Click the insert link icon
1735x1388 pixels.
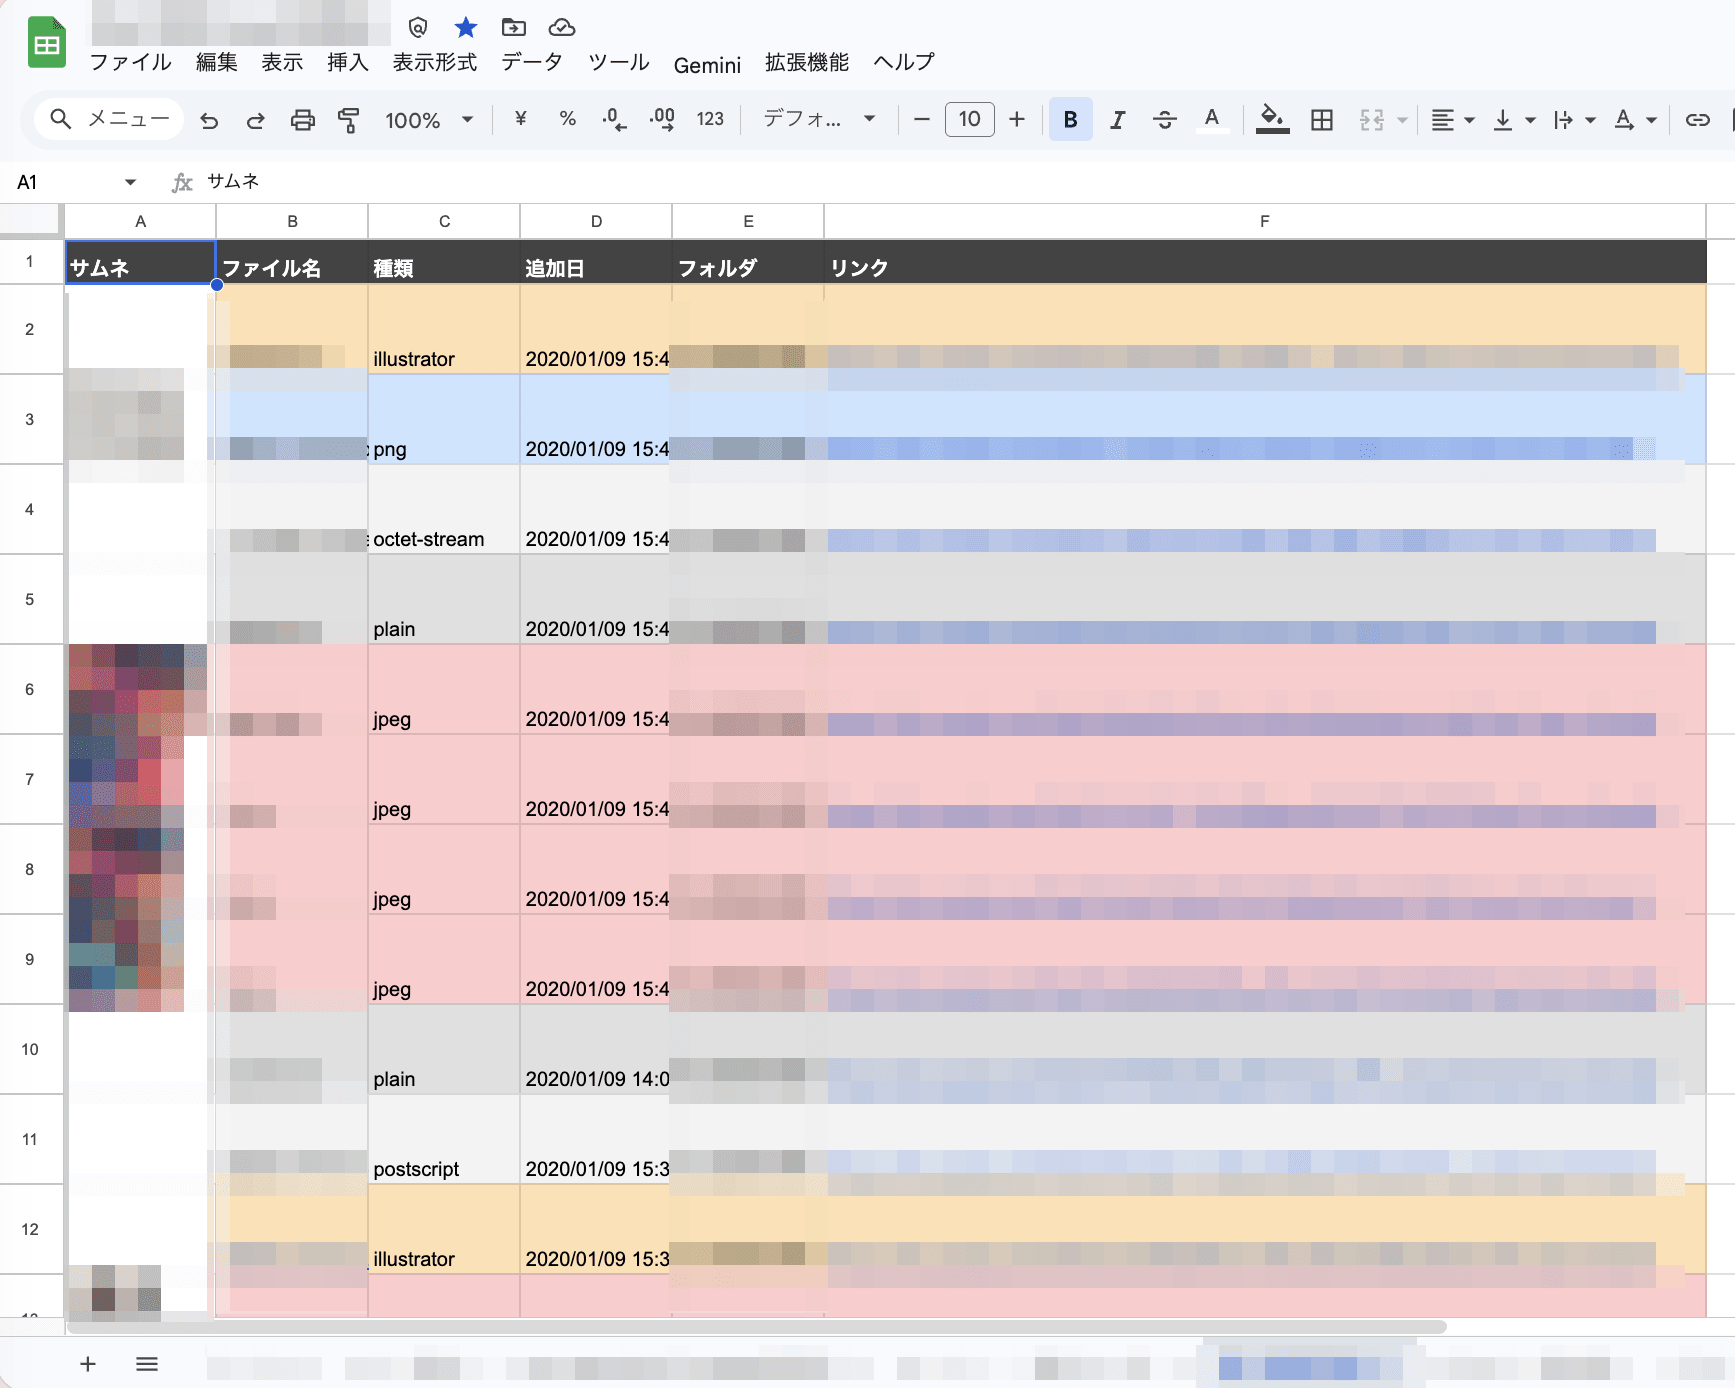point(1697,120)
